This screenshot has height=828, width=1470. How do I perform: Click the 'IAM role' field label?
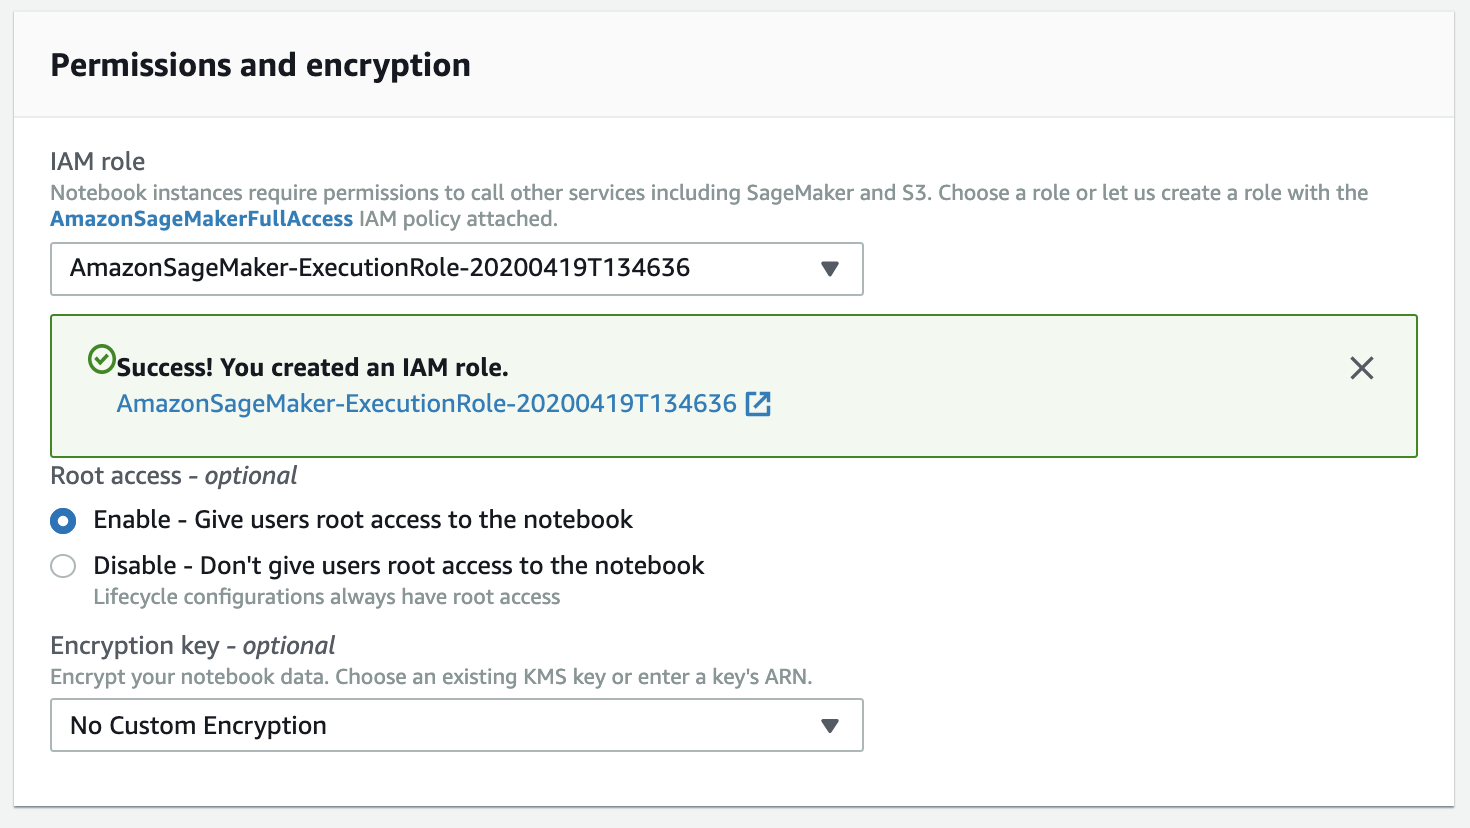click(98, 162)
